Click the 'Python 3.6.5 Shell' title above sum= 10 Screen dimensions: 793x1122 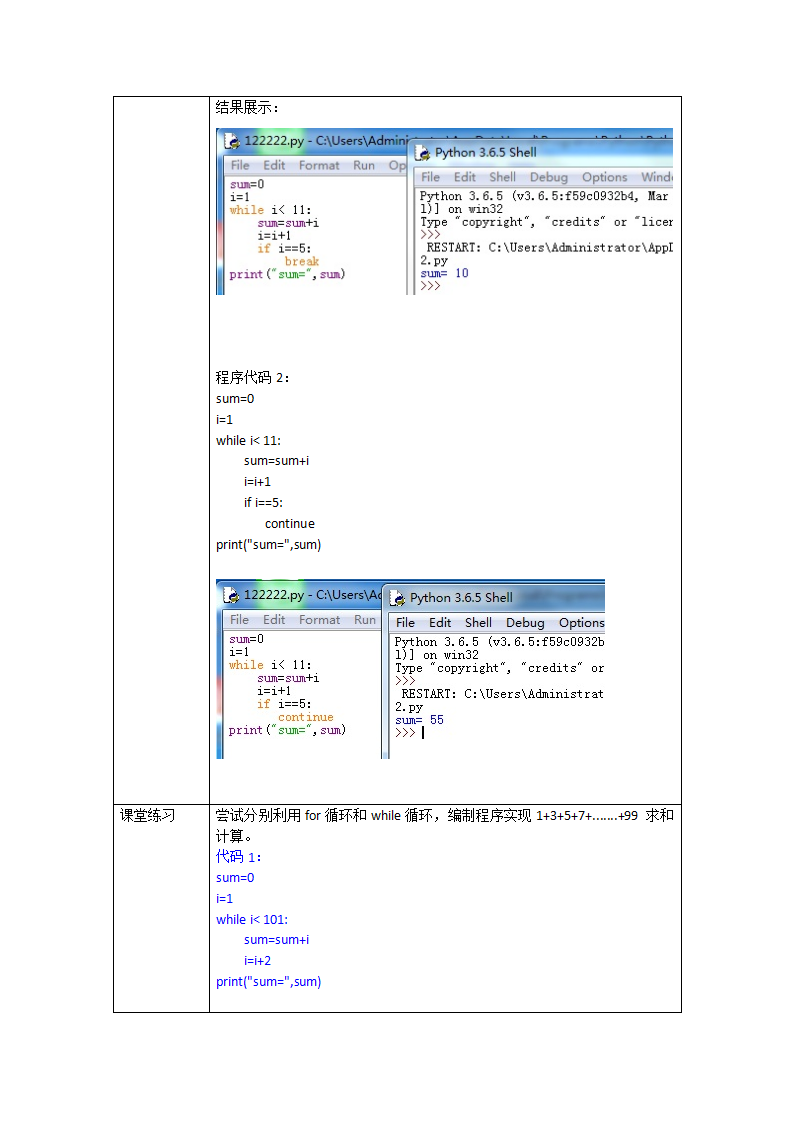coord(486,152)
